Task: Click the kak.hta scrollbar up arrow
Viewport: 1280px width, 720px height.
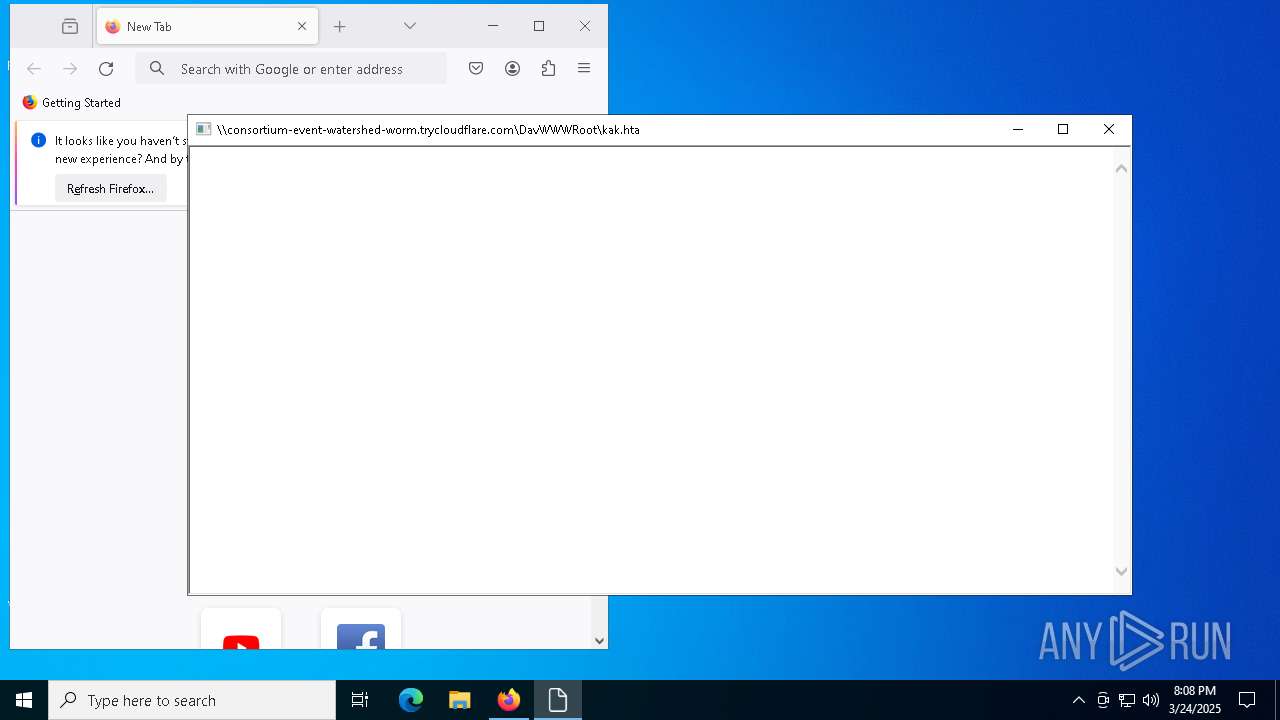Action: coord(1122,169)
